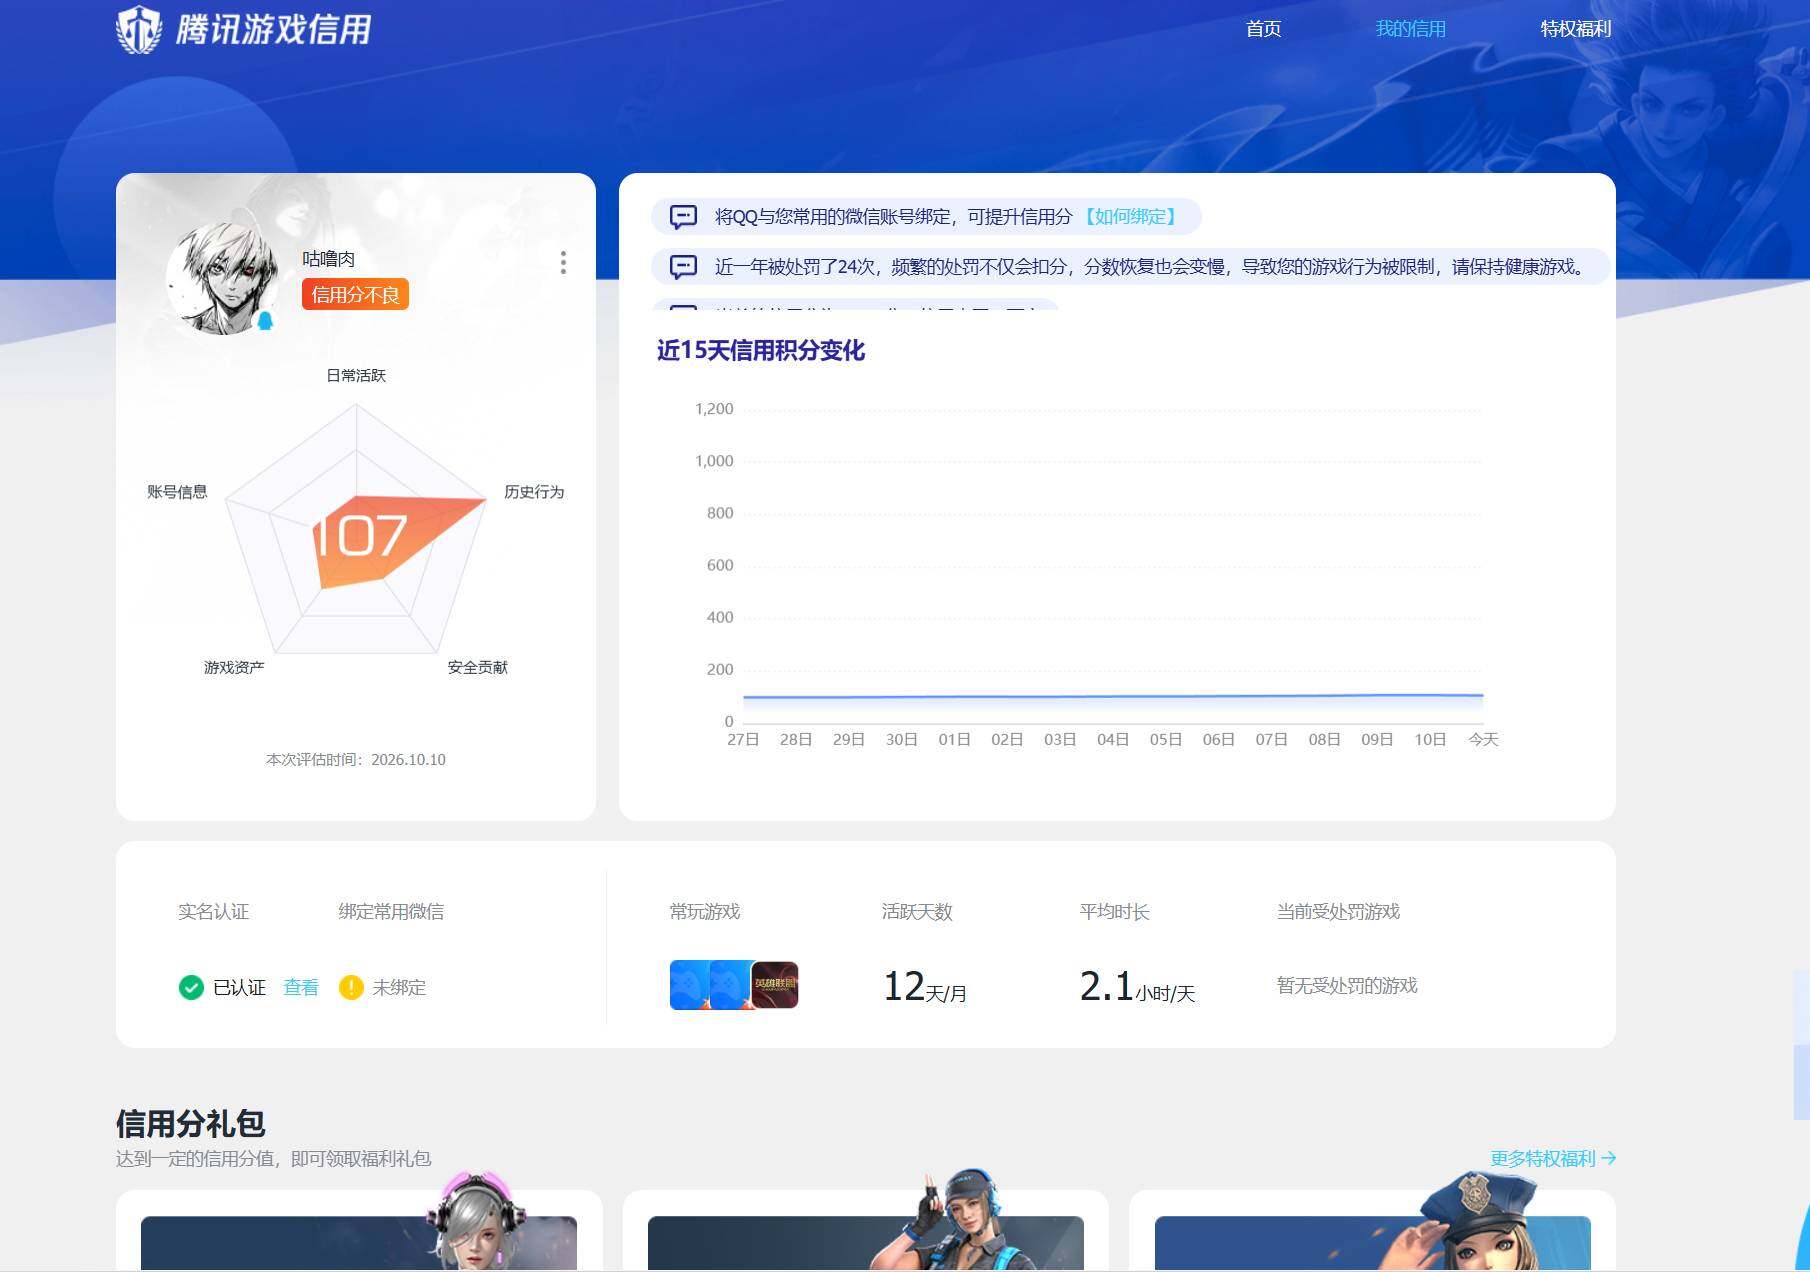The width and height of the screenshot is (1810, 1272).
Task: Click the 05日 label on chart axis
Action: pos(1166,739)
